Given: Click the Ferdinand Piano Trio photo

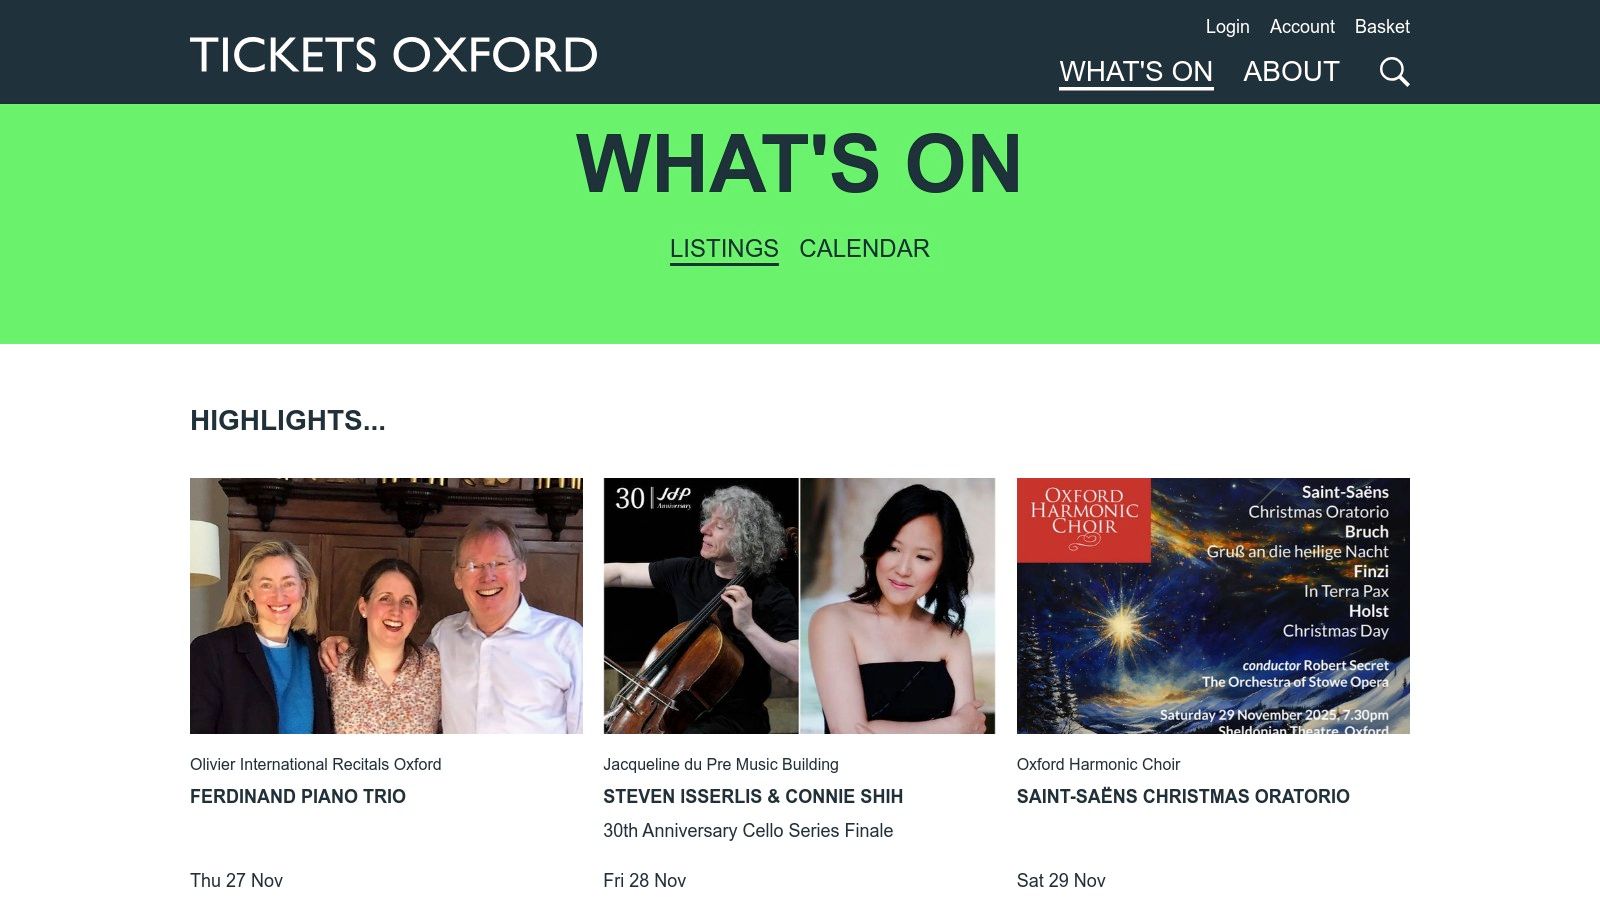Looking at the screenshot, I should [386, 606].
